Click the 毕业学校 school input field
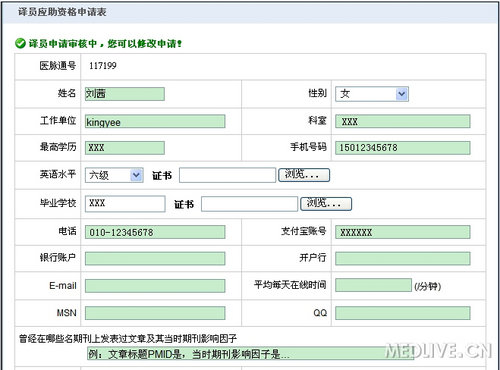The height and width of the screenshot is (370, 500). (125, 204)
